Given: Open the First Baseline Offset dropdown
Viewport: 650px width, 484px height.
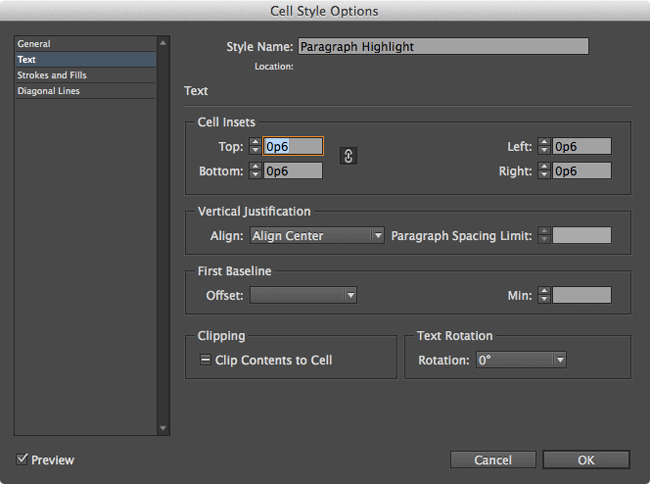Looking at the screenshot, I should click(303, 295).
